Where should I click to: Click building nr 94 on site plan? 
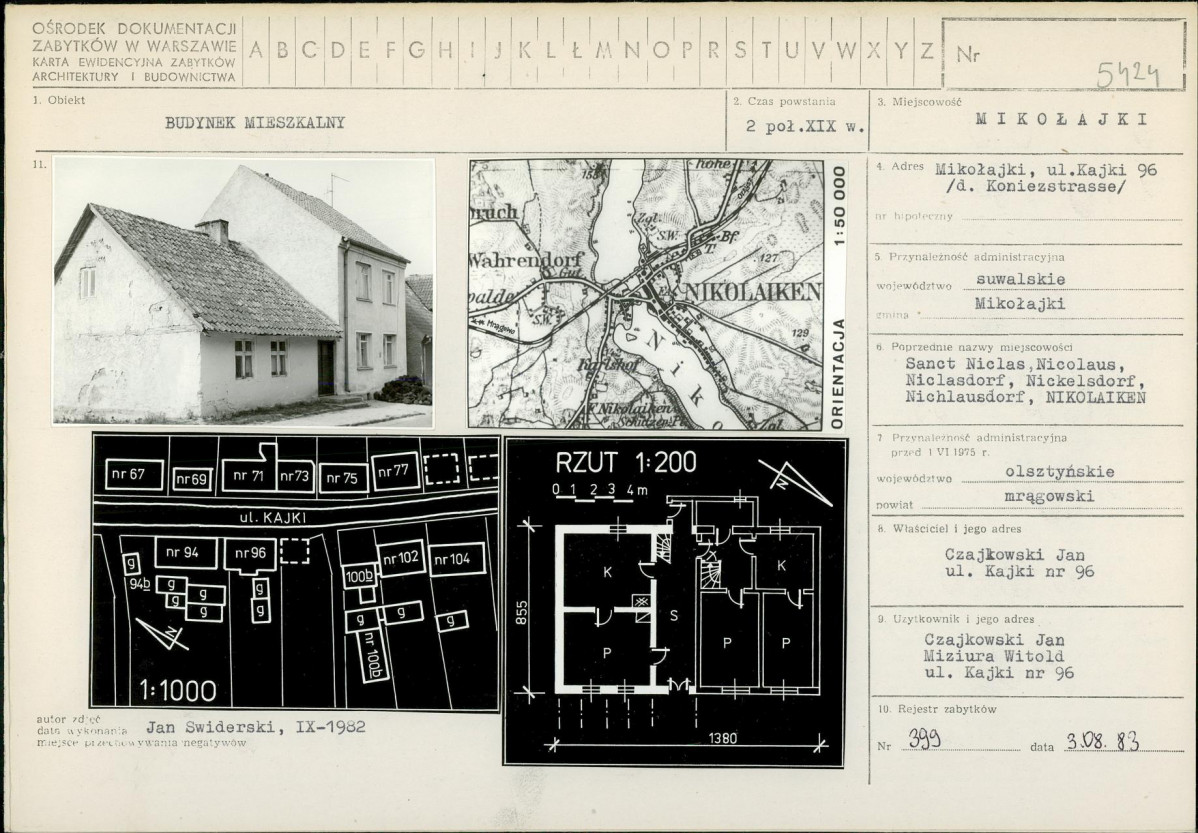(x=186, y=553)
